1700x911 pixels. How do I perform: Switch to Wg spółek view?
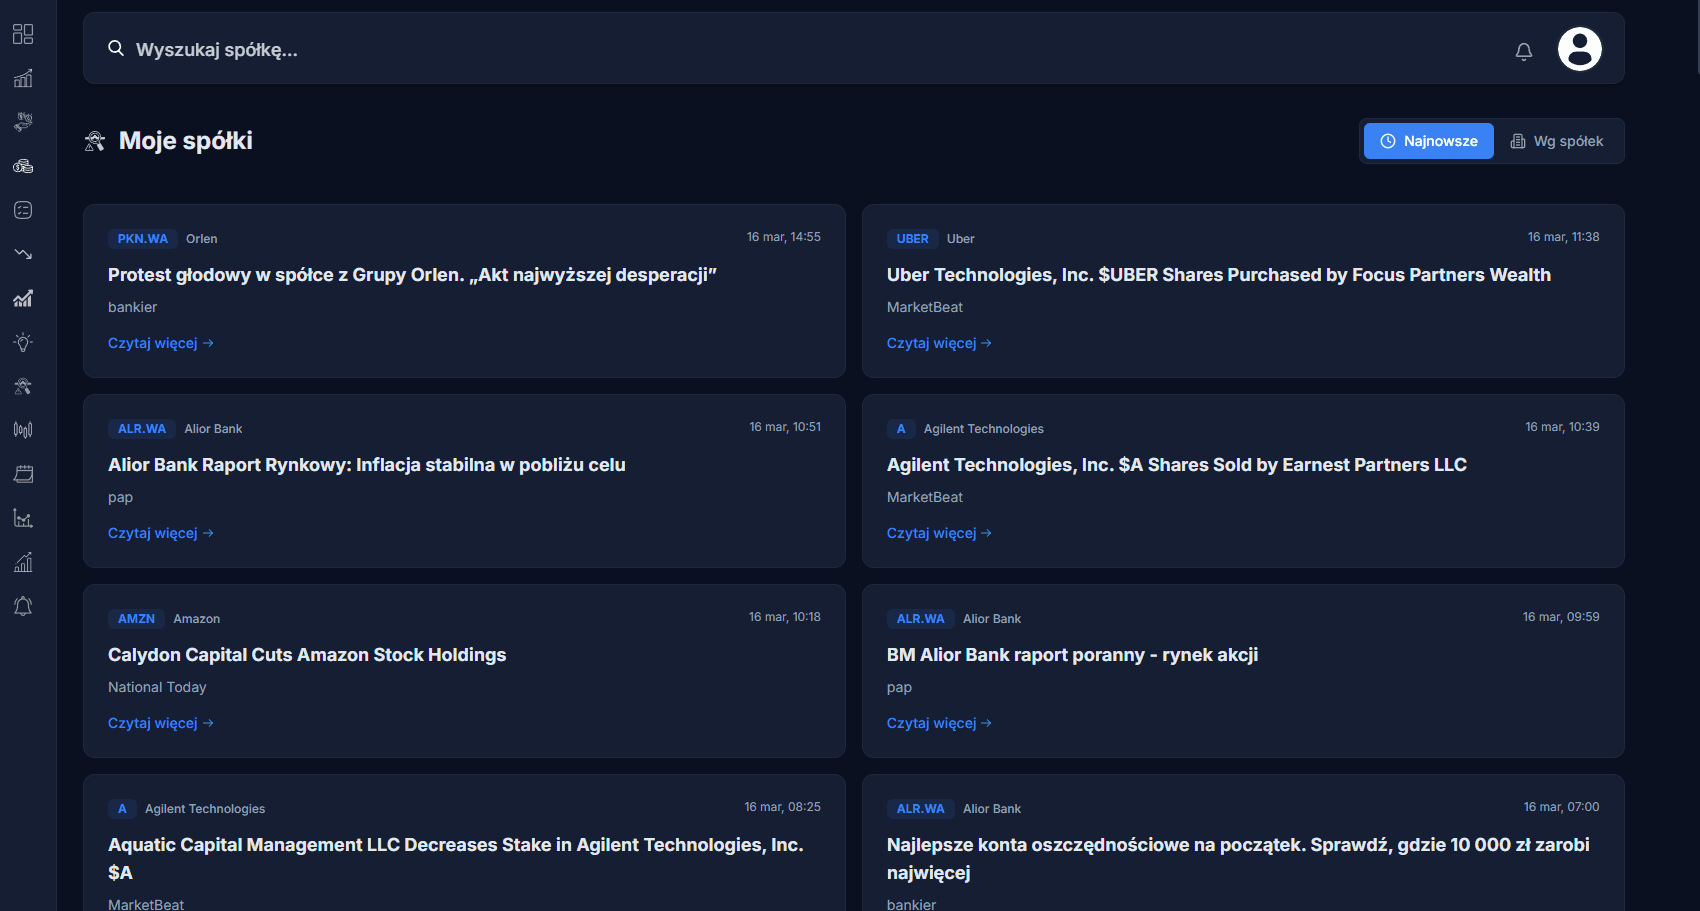coord(1557,141)
